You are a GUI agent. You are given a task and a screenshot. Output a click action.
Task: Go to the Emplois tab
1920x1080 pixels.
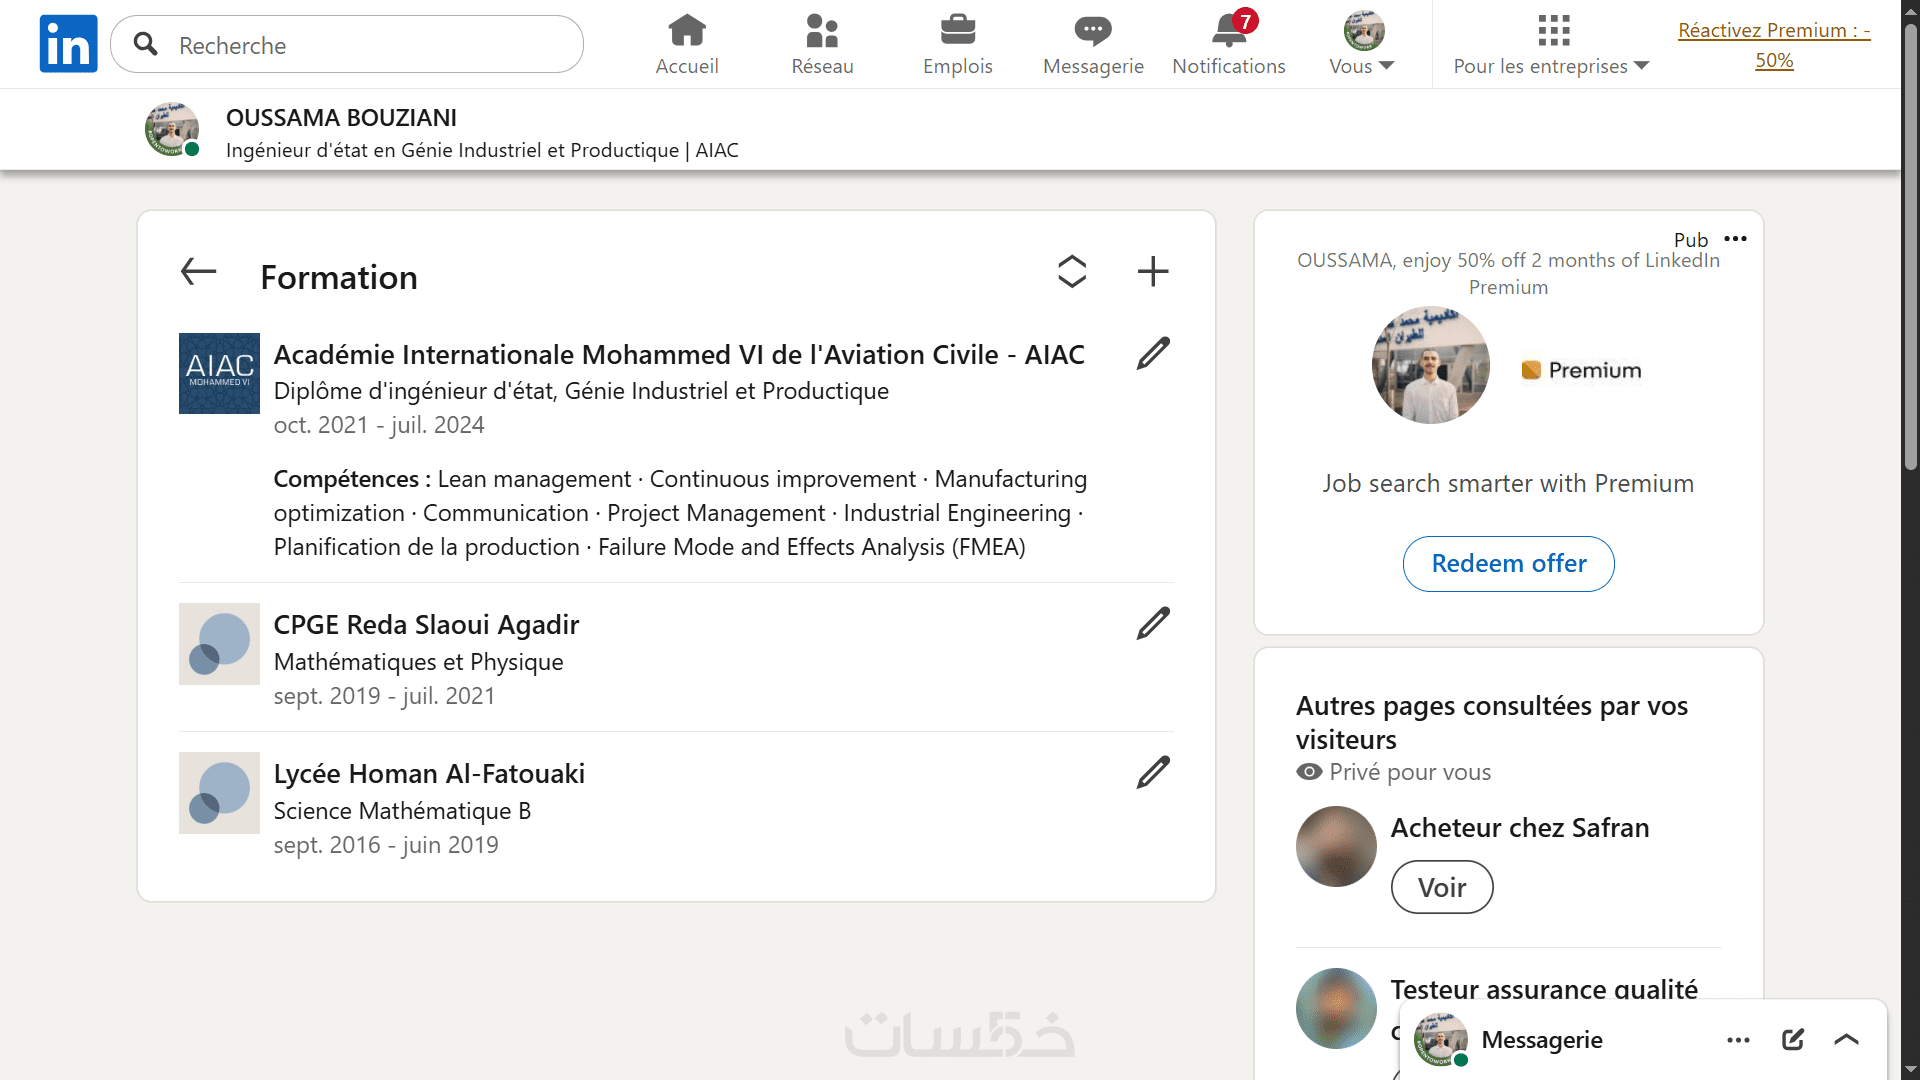[x=957, y=44]
